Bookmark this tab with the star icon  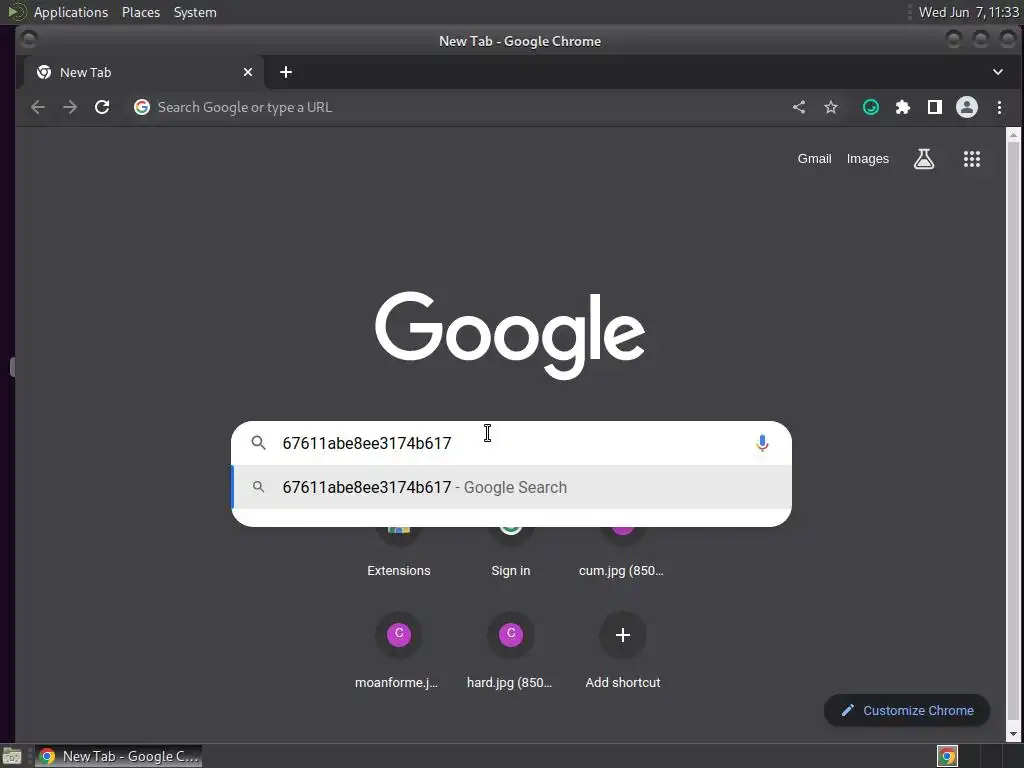831,107
